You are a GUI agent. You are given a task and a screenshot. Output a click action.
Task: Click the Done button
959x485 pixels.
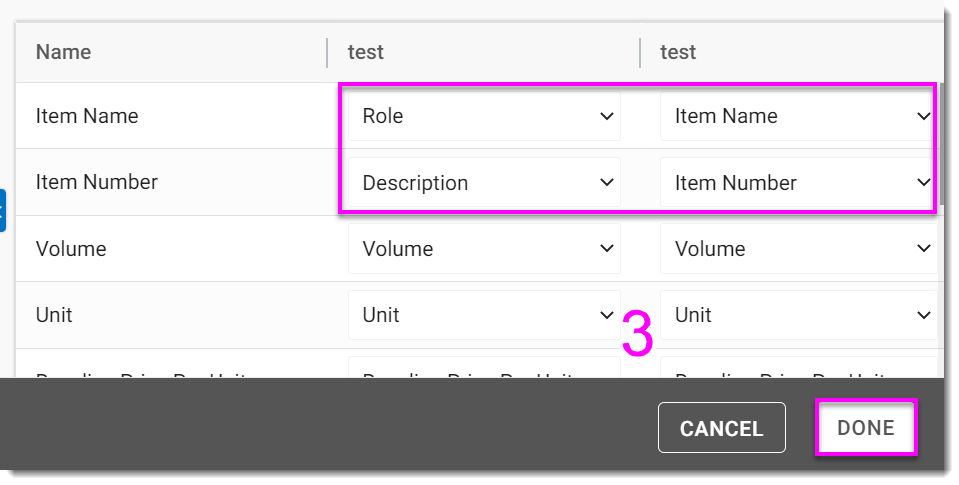tap(866, 428)
